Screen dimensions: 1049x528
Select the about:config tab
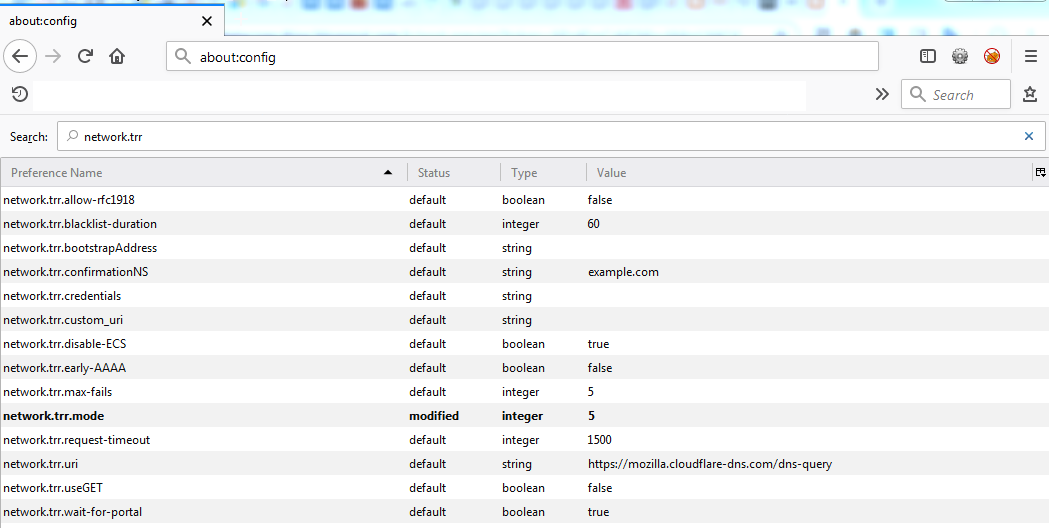coord(111,21)
